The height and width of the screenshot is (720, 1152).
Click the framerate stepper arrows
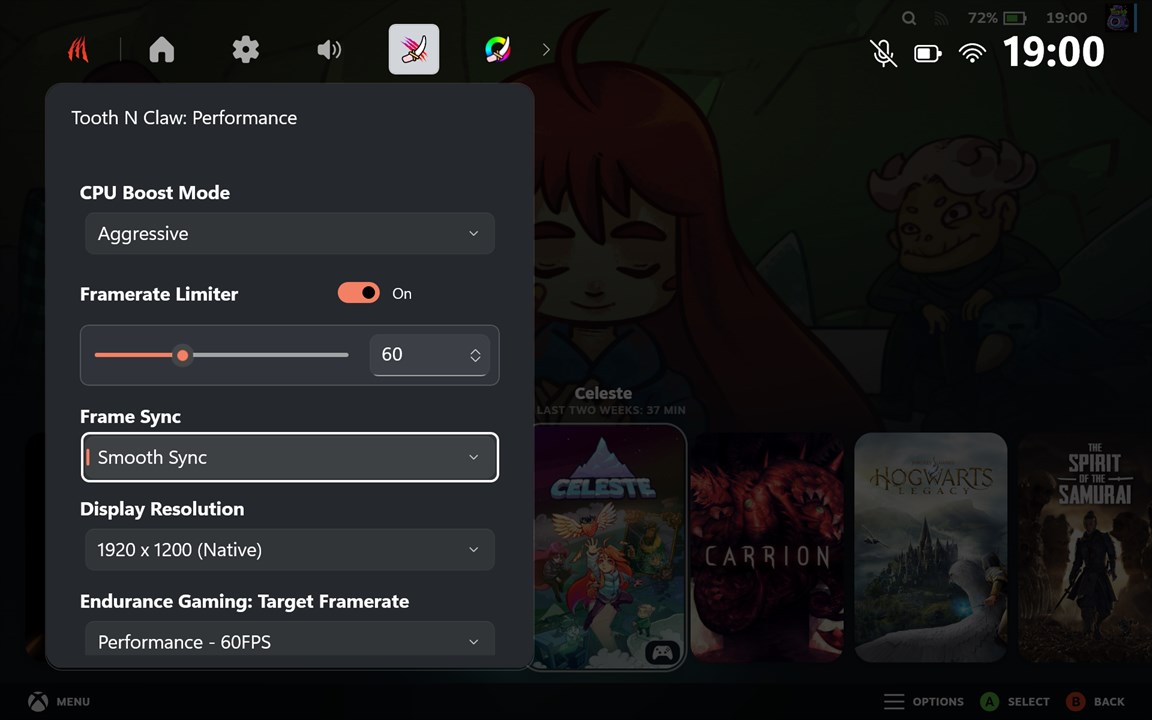pos(475,356)
